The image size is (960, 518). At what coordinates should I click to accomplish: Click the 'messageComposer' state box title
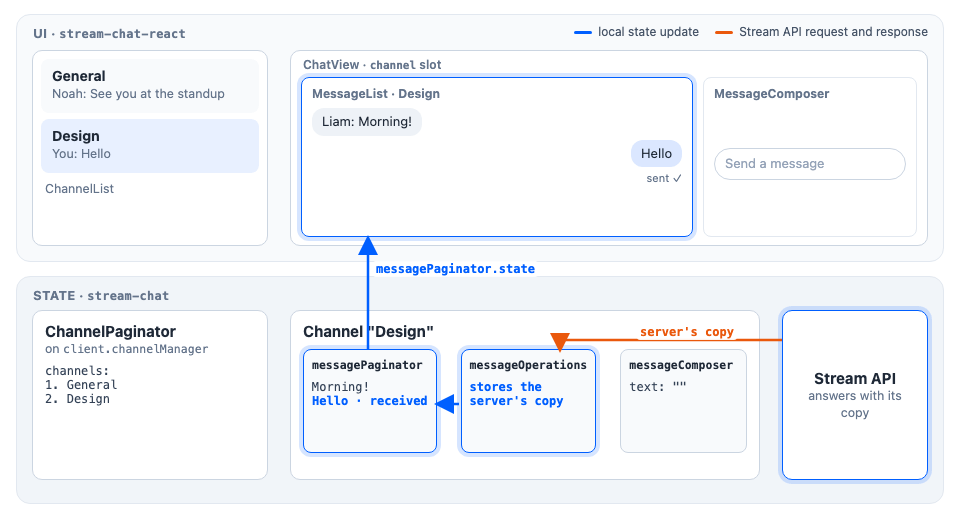[681, 365]
